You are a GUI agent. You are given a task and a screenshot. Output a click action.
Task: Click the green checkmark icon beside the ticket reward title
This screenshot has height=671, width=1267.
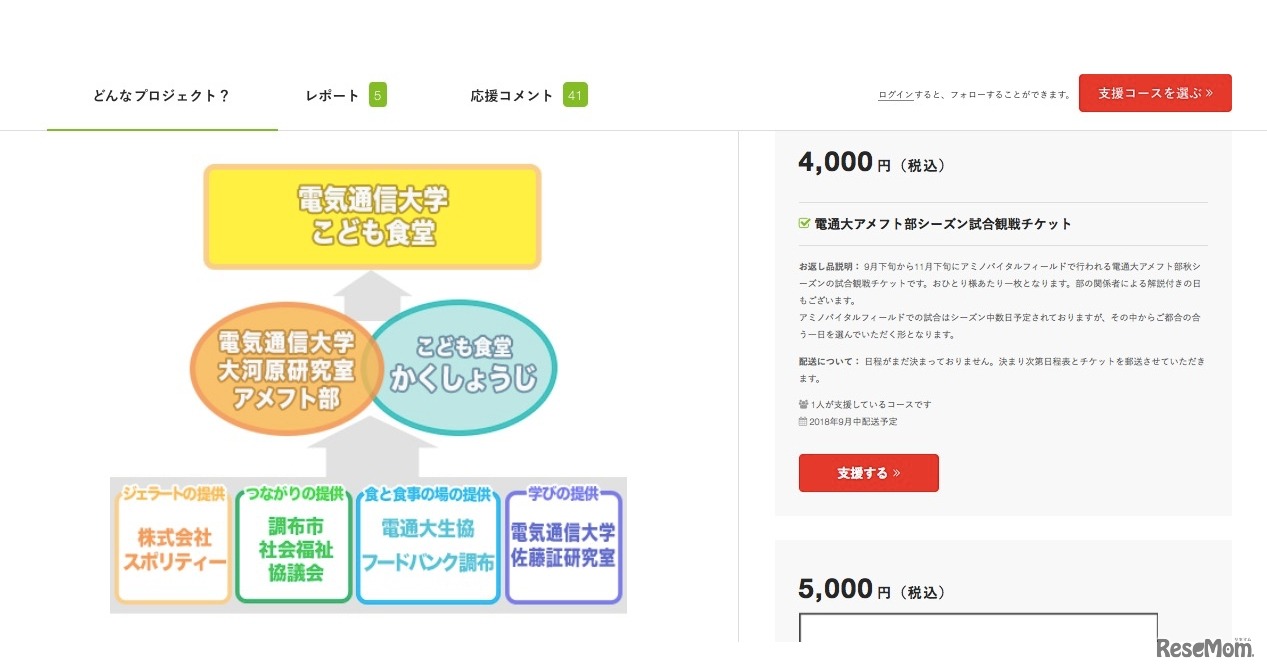tap(803, 224)
